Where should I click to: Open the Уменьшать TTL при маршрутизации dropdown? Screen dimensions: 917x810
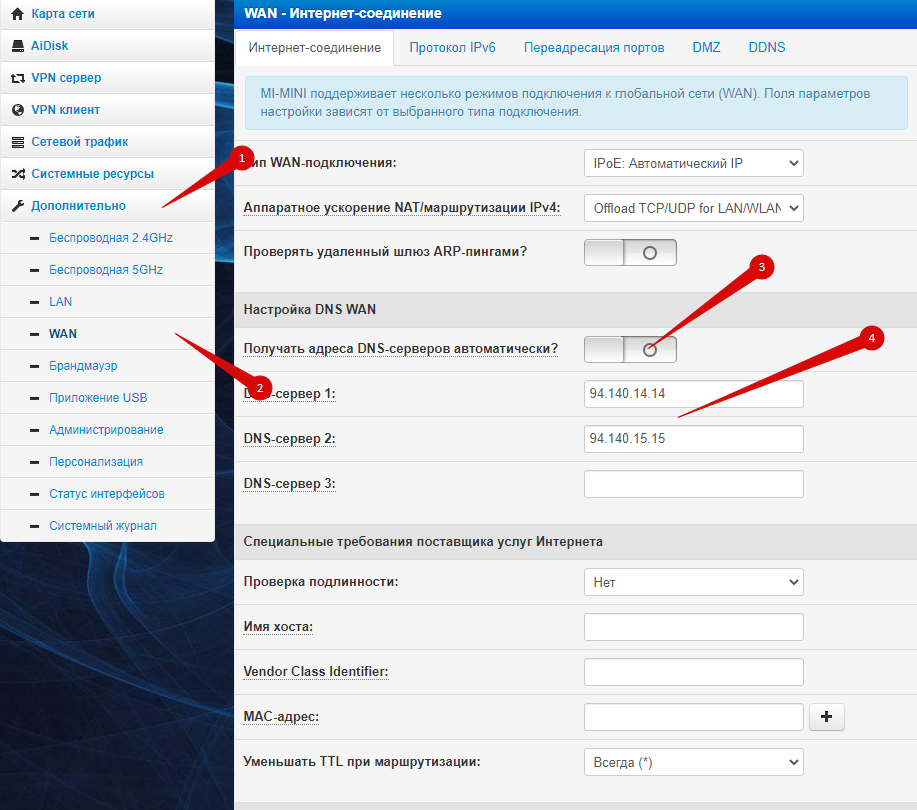[x=694, y=762]
